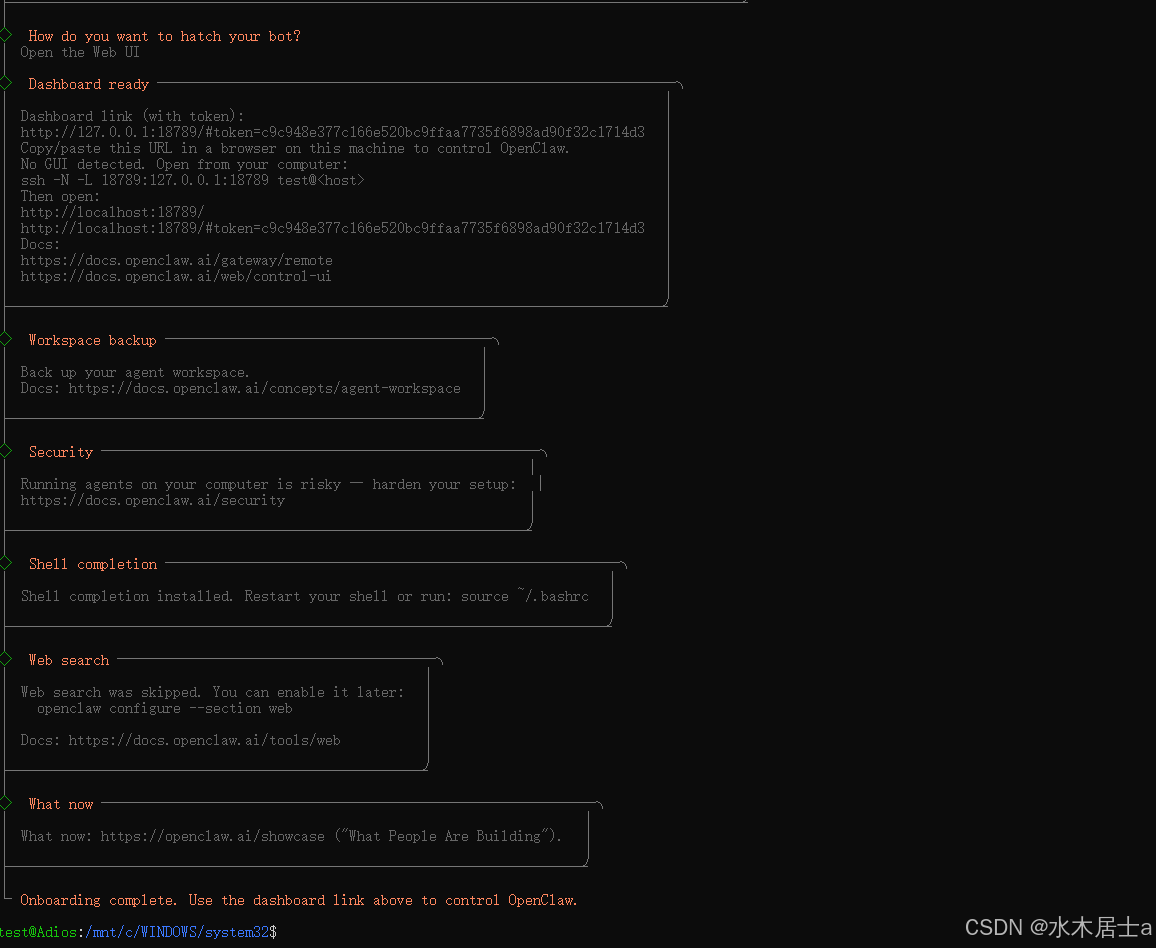Click the test@Adios shell prompt line
Screen dimensions: 1156x948
[x=139, y=933]
